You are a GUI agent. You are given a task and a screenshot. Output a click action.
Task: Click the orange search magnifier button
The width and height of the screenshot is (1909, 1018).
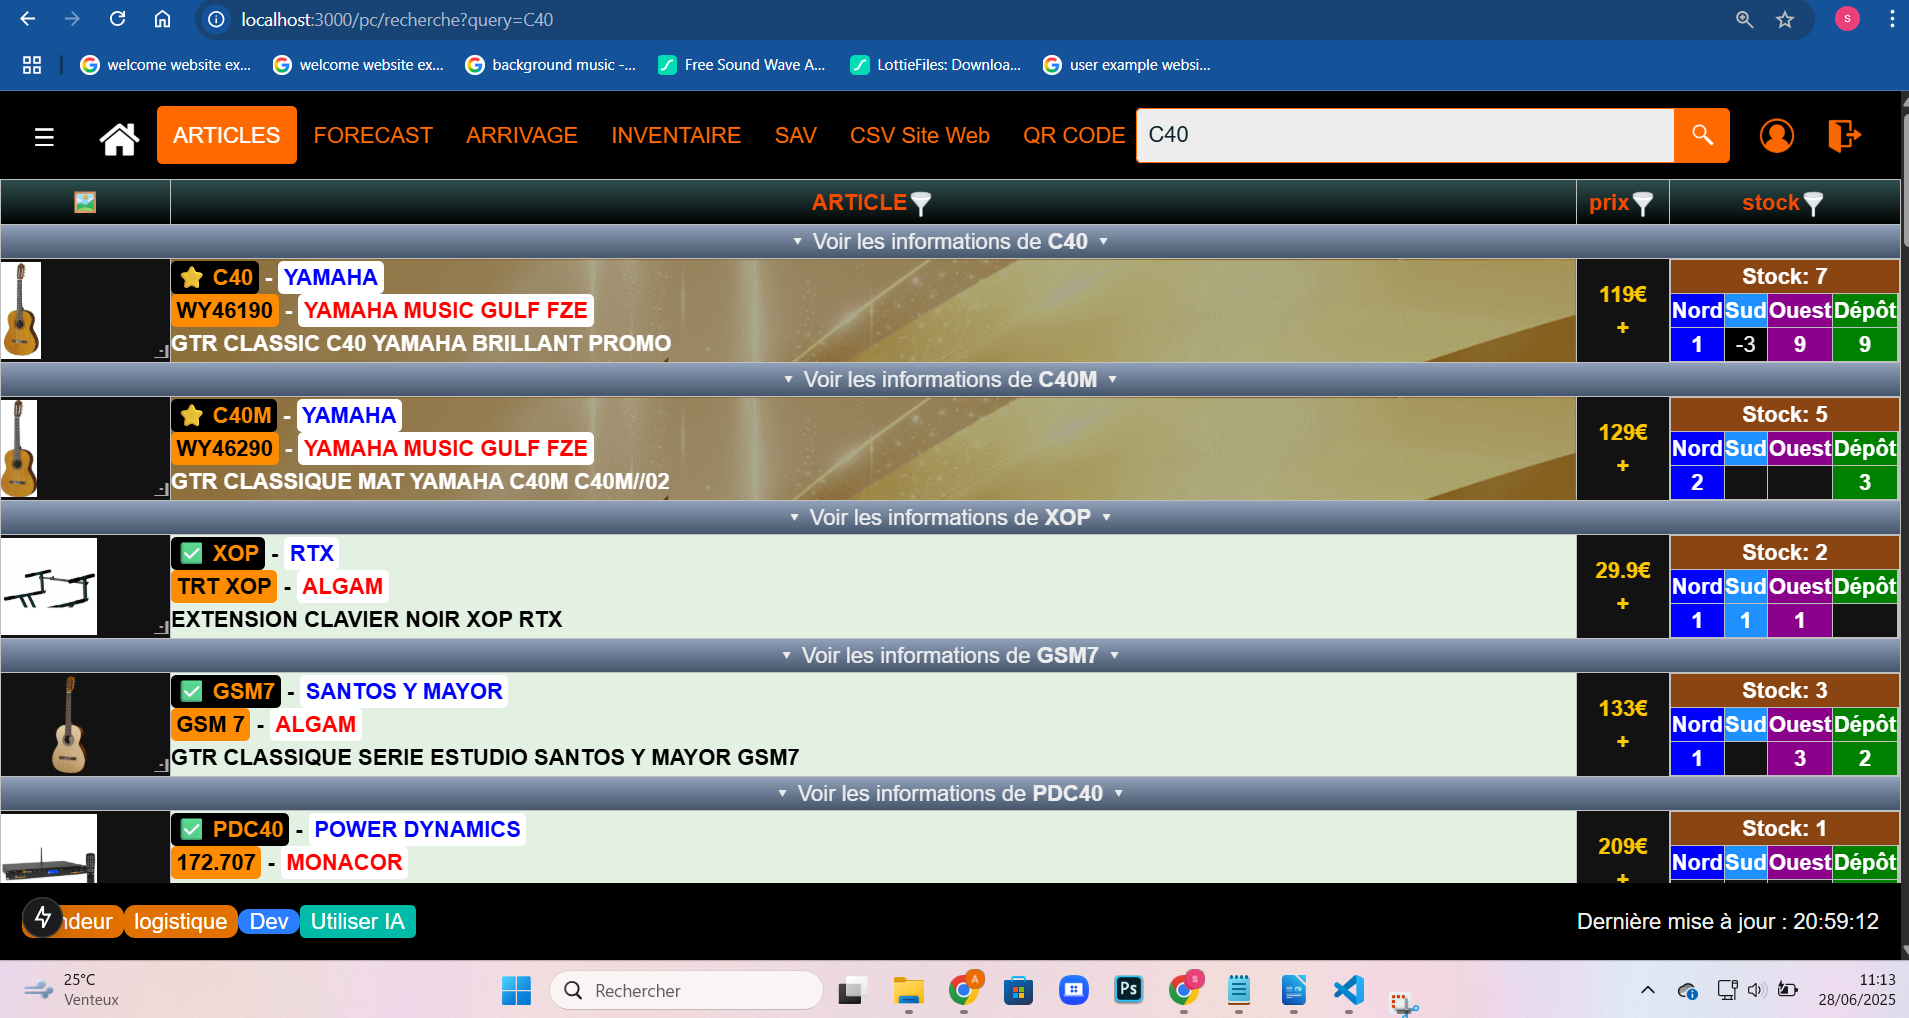(1701, 135)
